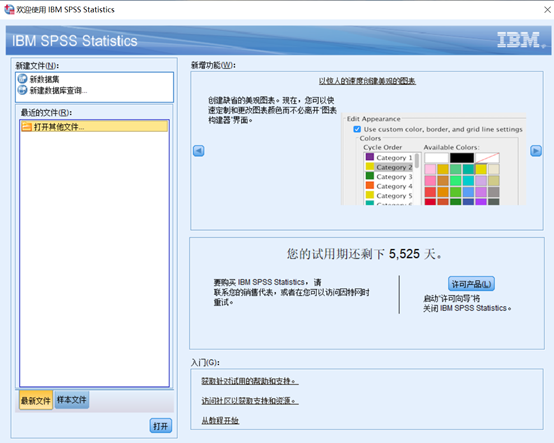Select the 新建数据库查询... entry text
Screen dimensions: 554x443
pyautogui.click(x=58, y=91)
